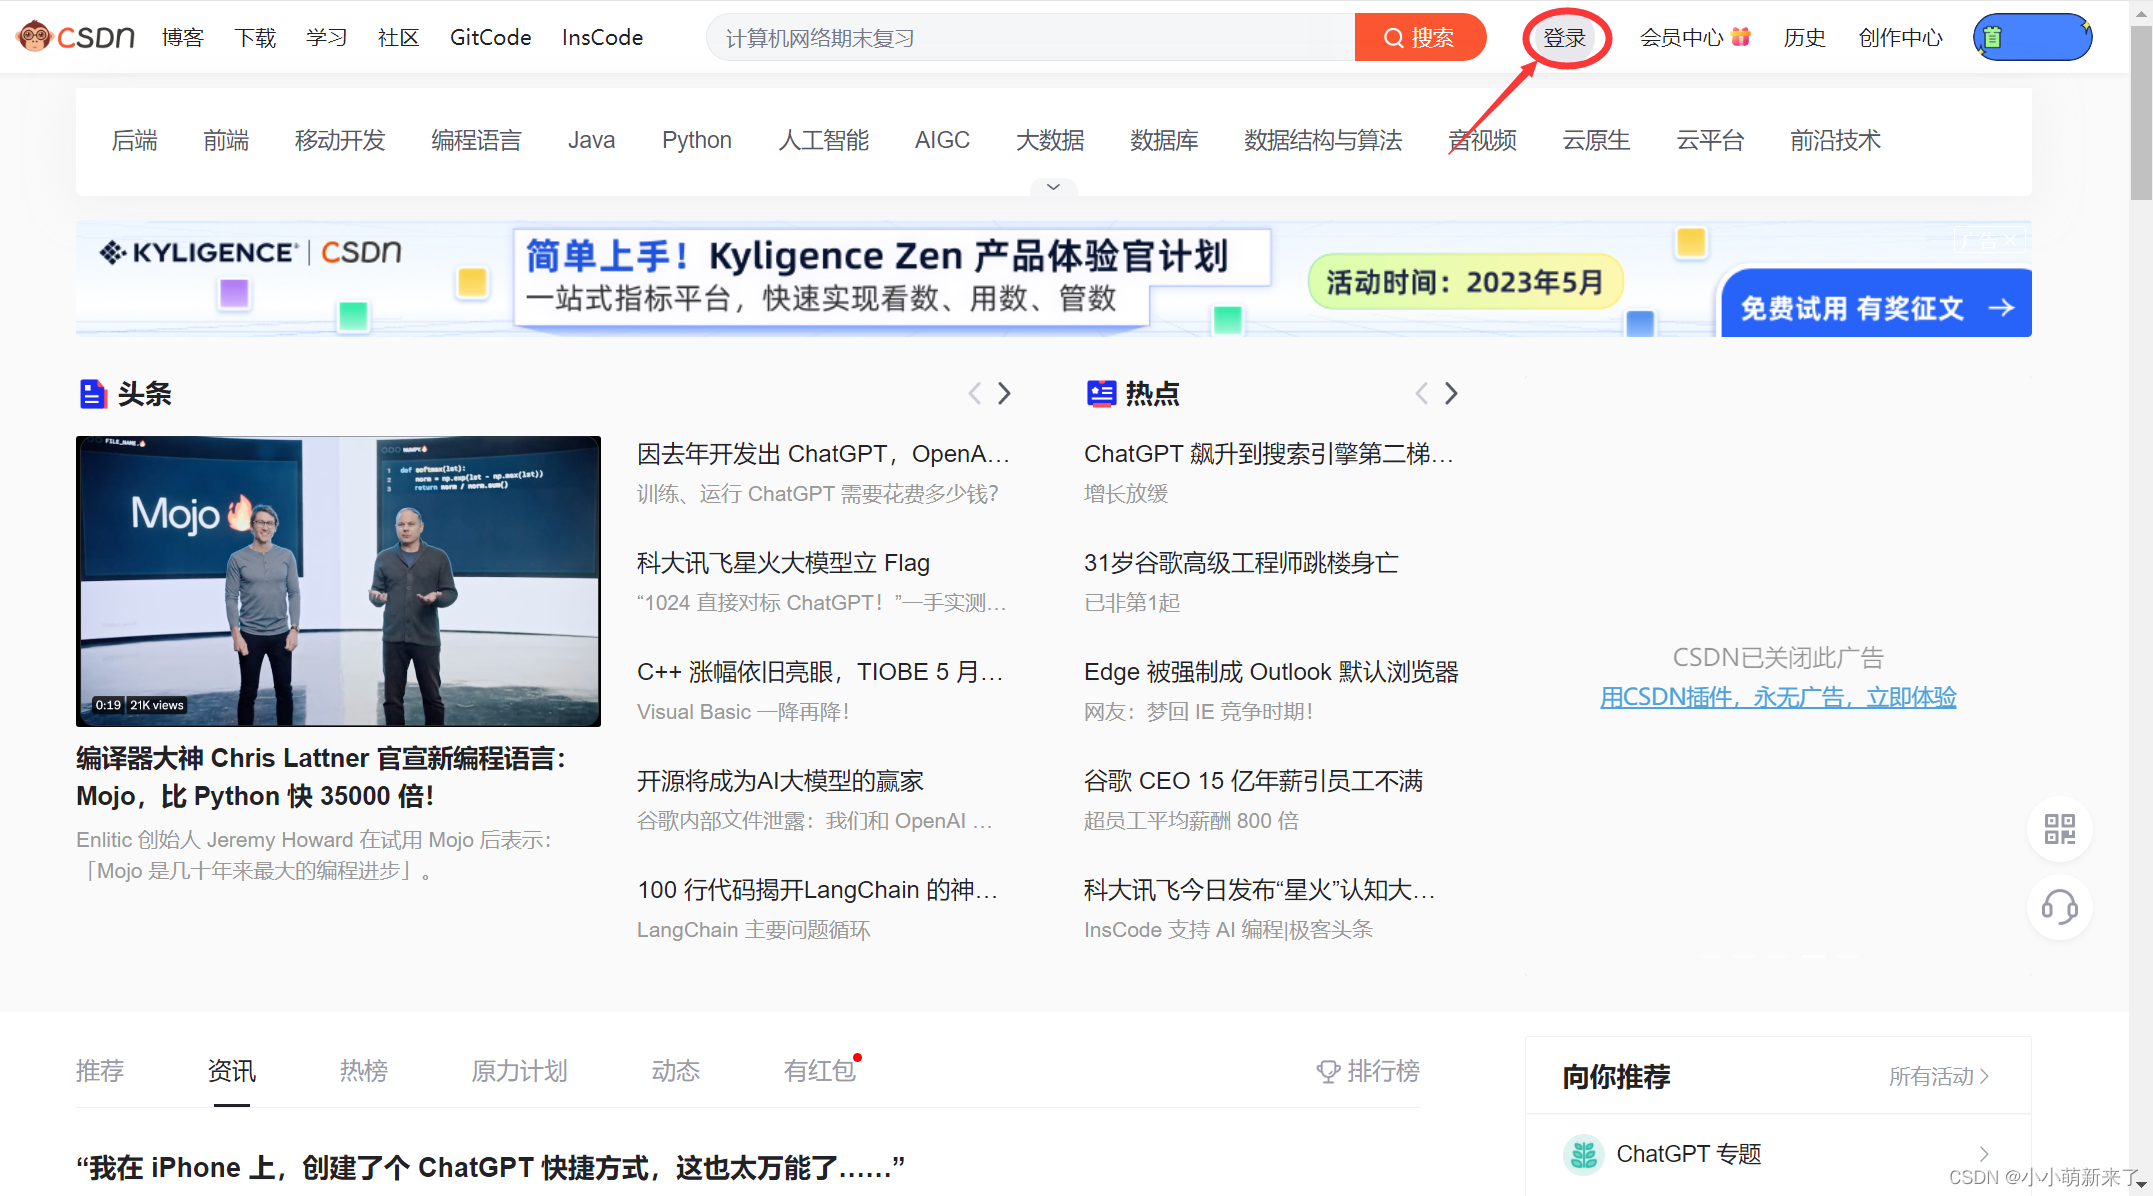This screenshot has width=2153, height=1196.
Task: Go to previous 头条 page arrow
Action: pos(974,394)
